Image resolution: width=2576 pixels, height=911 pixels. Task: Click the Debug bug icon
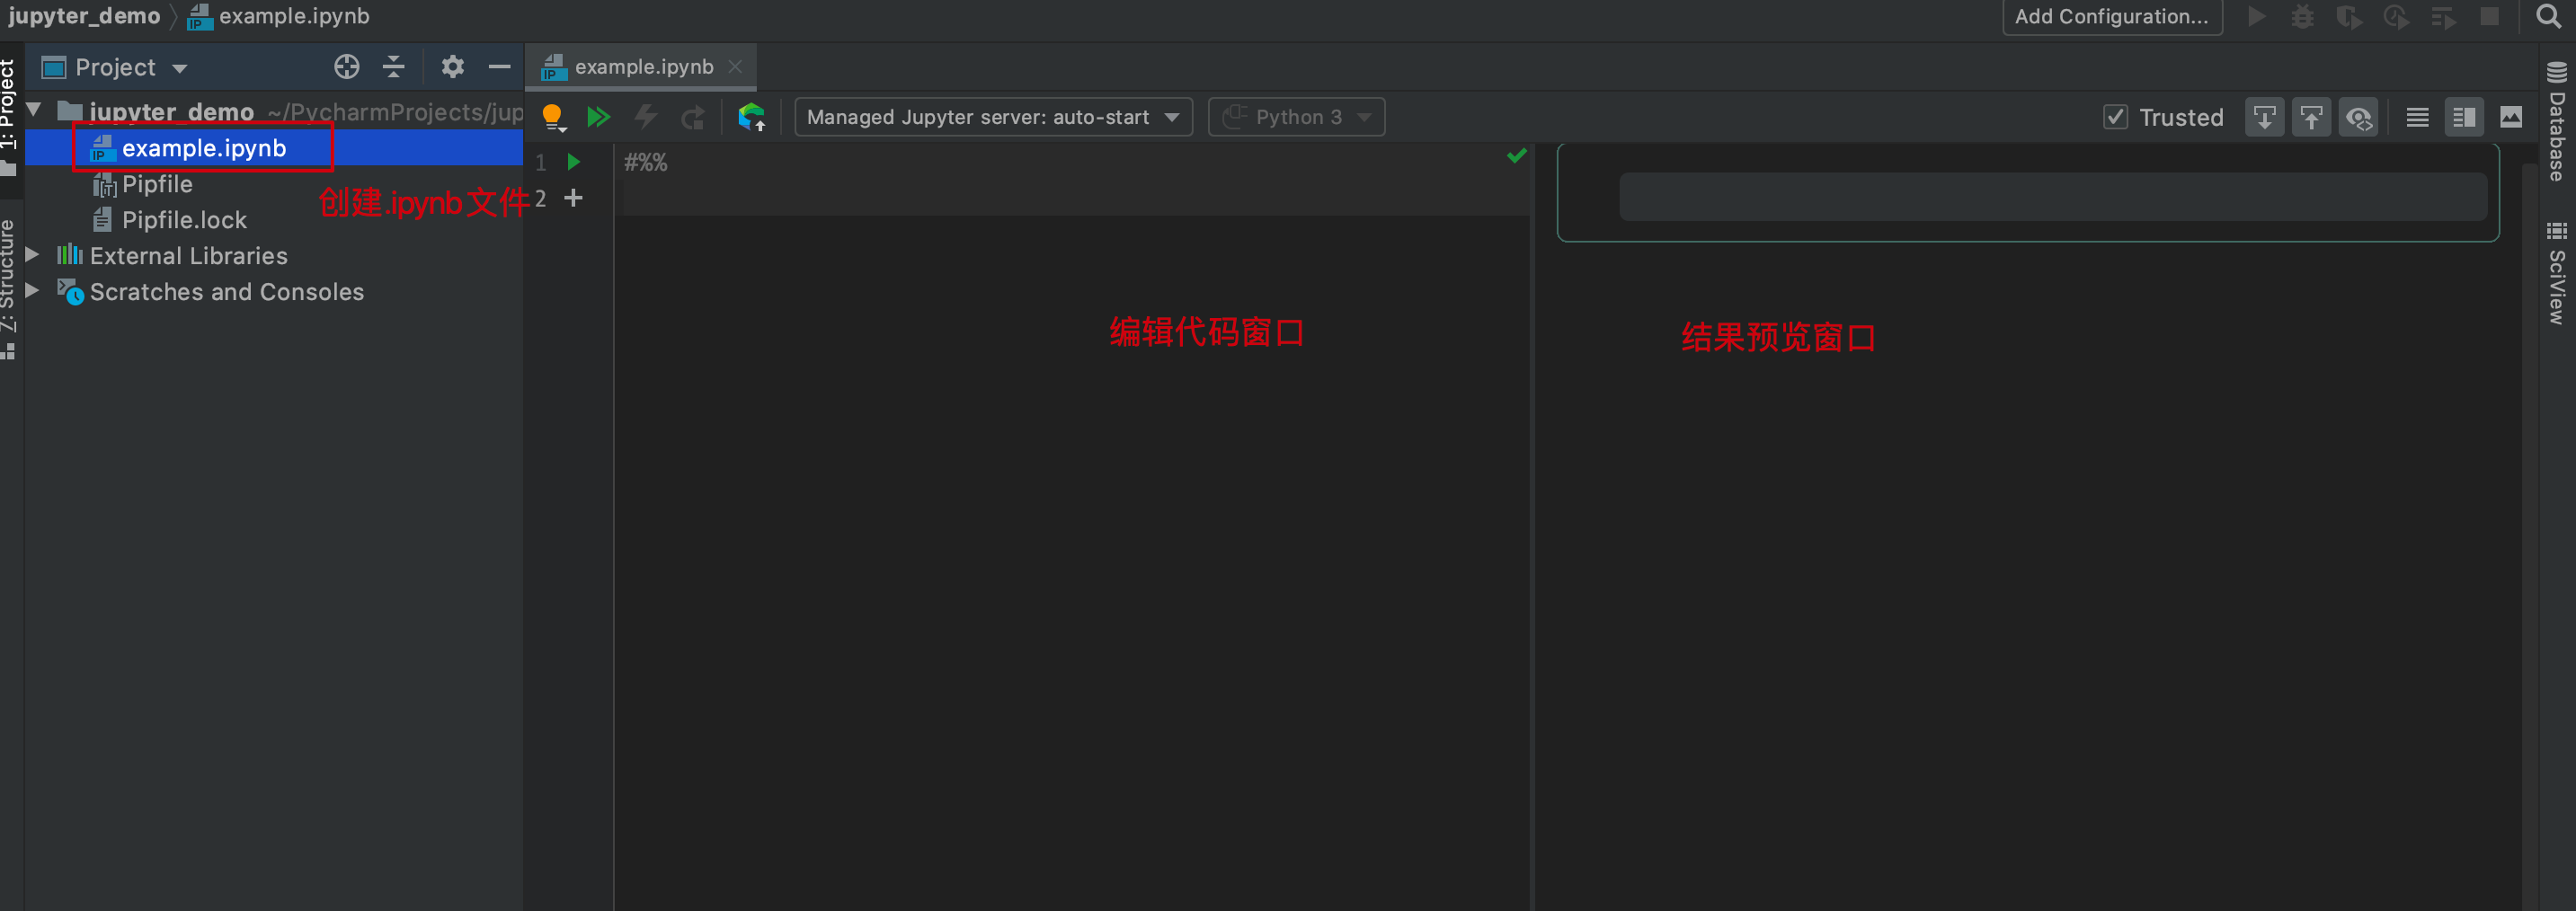coord(2303,16)
